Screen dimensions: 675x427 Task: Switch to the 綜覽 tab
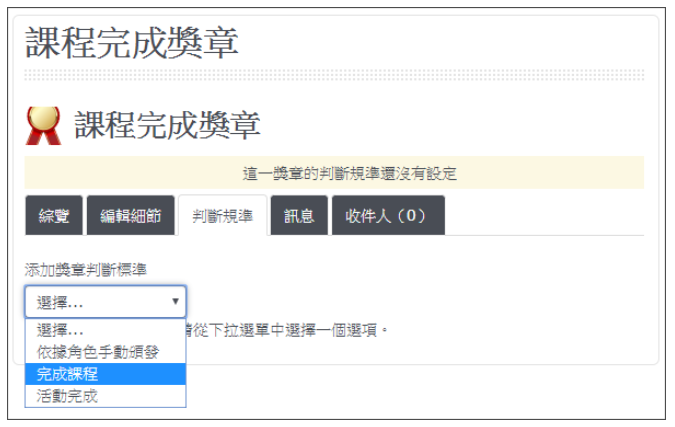point(54,216)
